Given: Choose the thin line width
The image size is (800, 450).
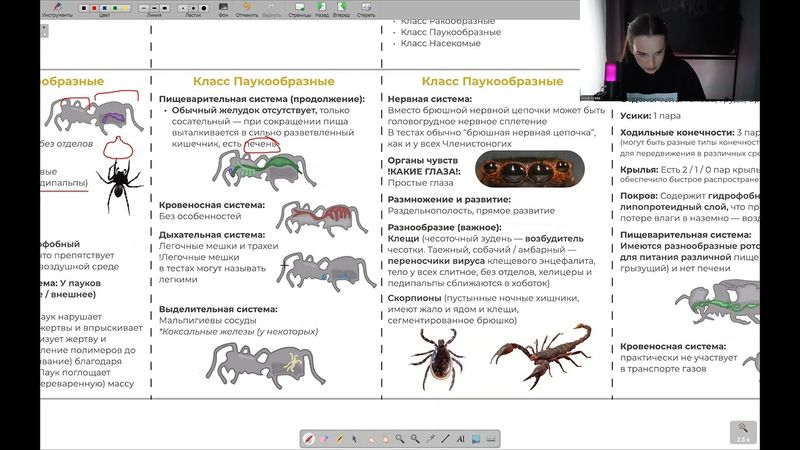Looking at the screenshot, I should click(x=144, y=8).
